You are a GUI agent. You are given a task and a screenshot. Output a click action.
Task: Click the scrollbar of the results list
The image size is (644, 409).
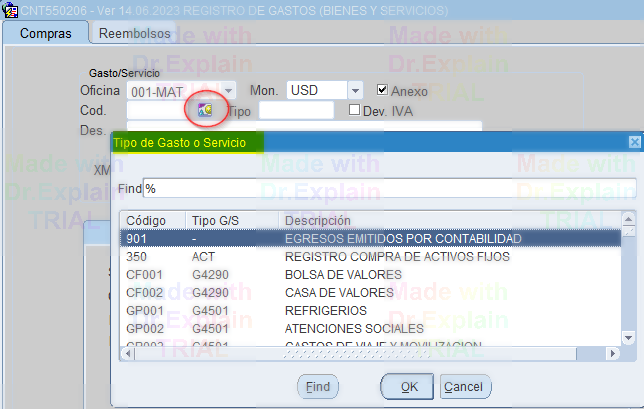pyautogui.click(x=628, y=290)
